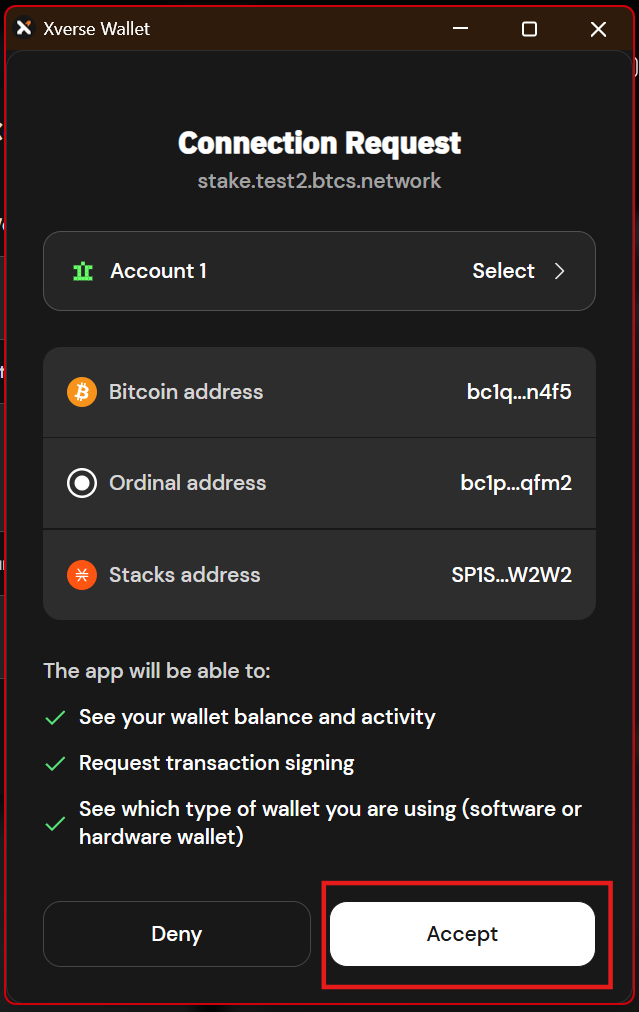
Task: Click the Bitcoin icon beside Bitcoin address
Action: point(81,392)
